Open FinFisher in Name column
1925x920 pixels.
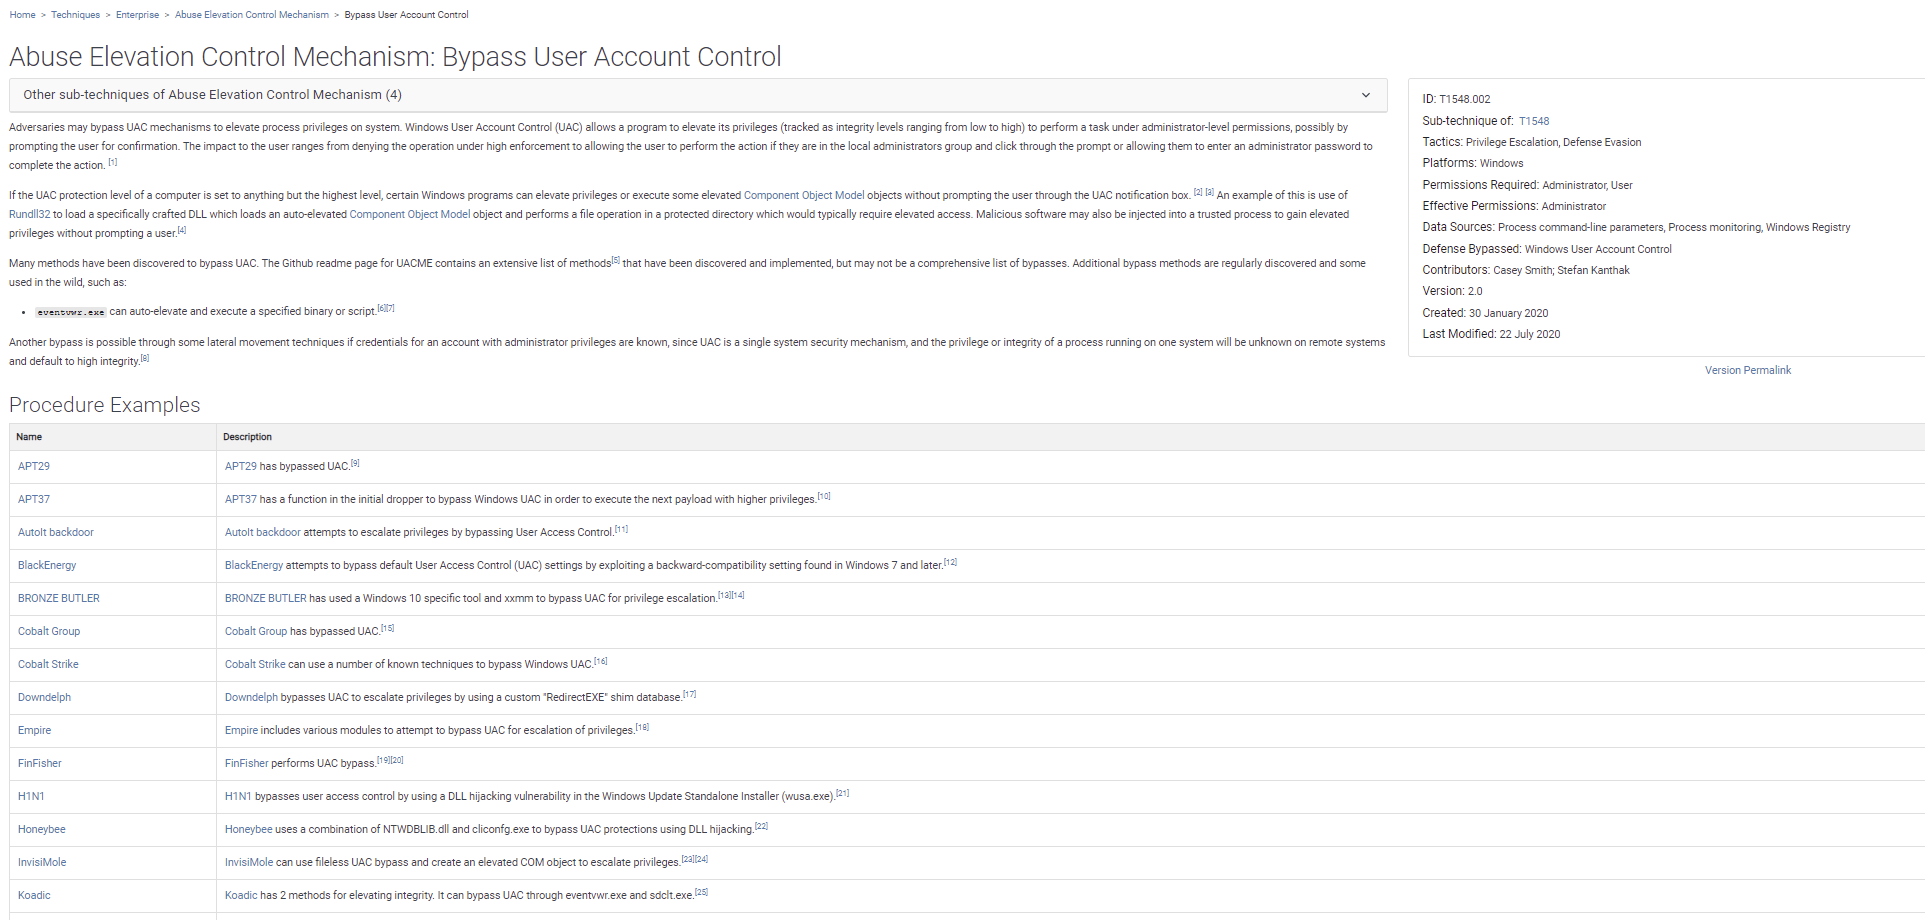click(x=40, y=763)
